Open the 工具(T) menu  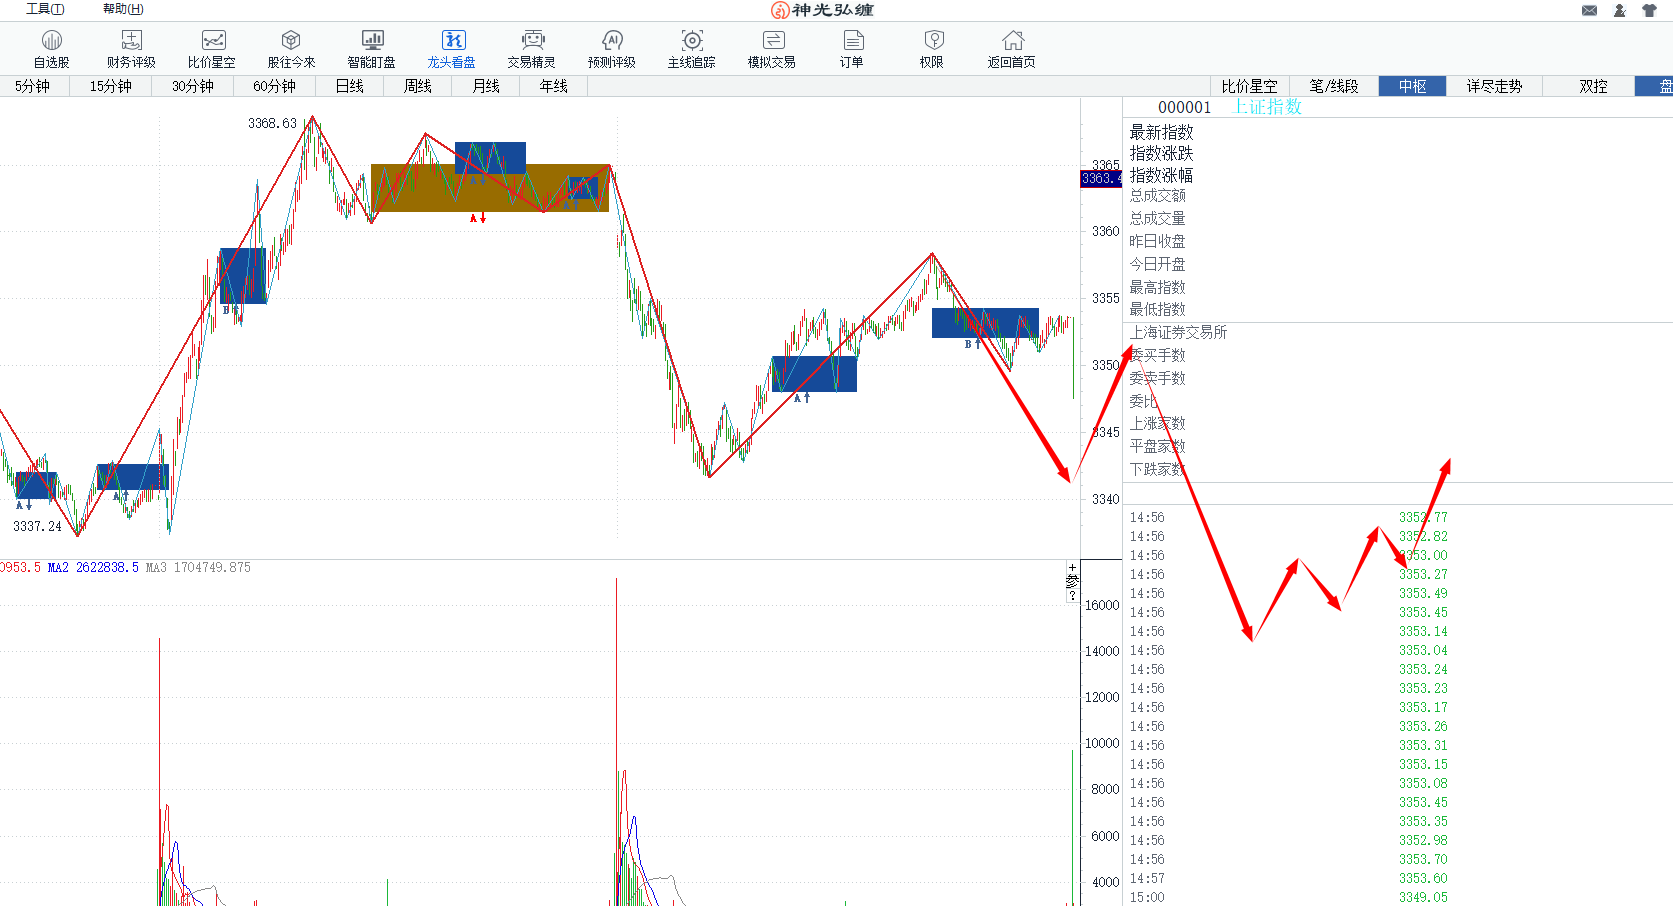(45, 9)
